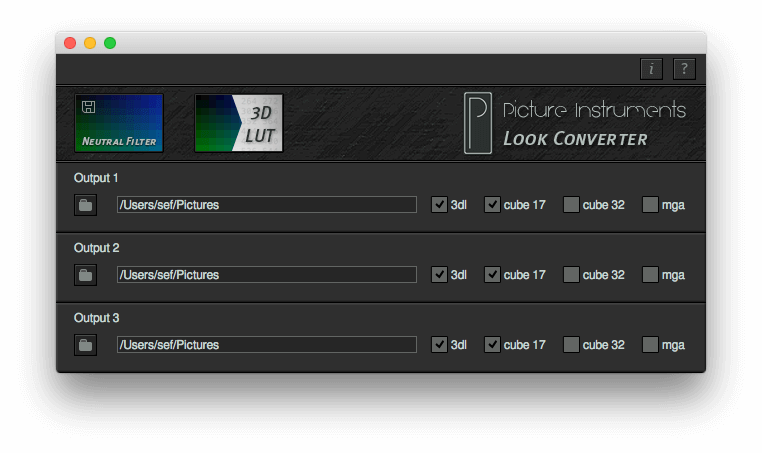Enable cube 32 for Output 1

click(572, 205)
